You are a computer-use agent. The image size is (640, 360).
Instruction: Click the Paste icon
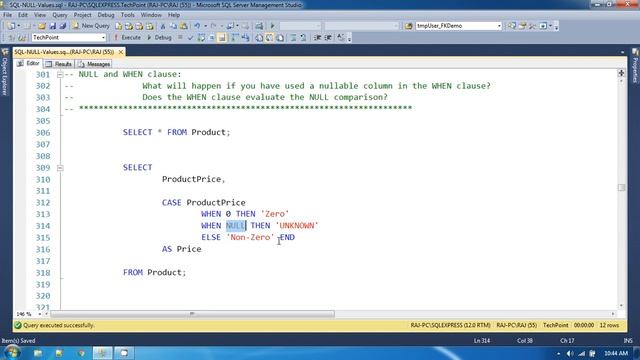(184, 26)
